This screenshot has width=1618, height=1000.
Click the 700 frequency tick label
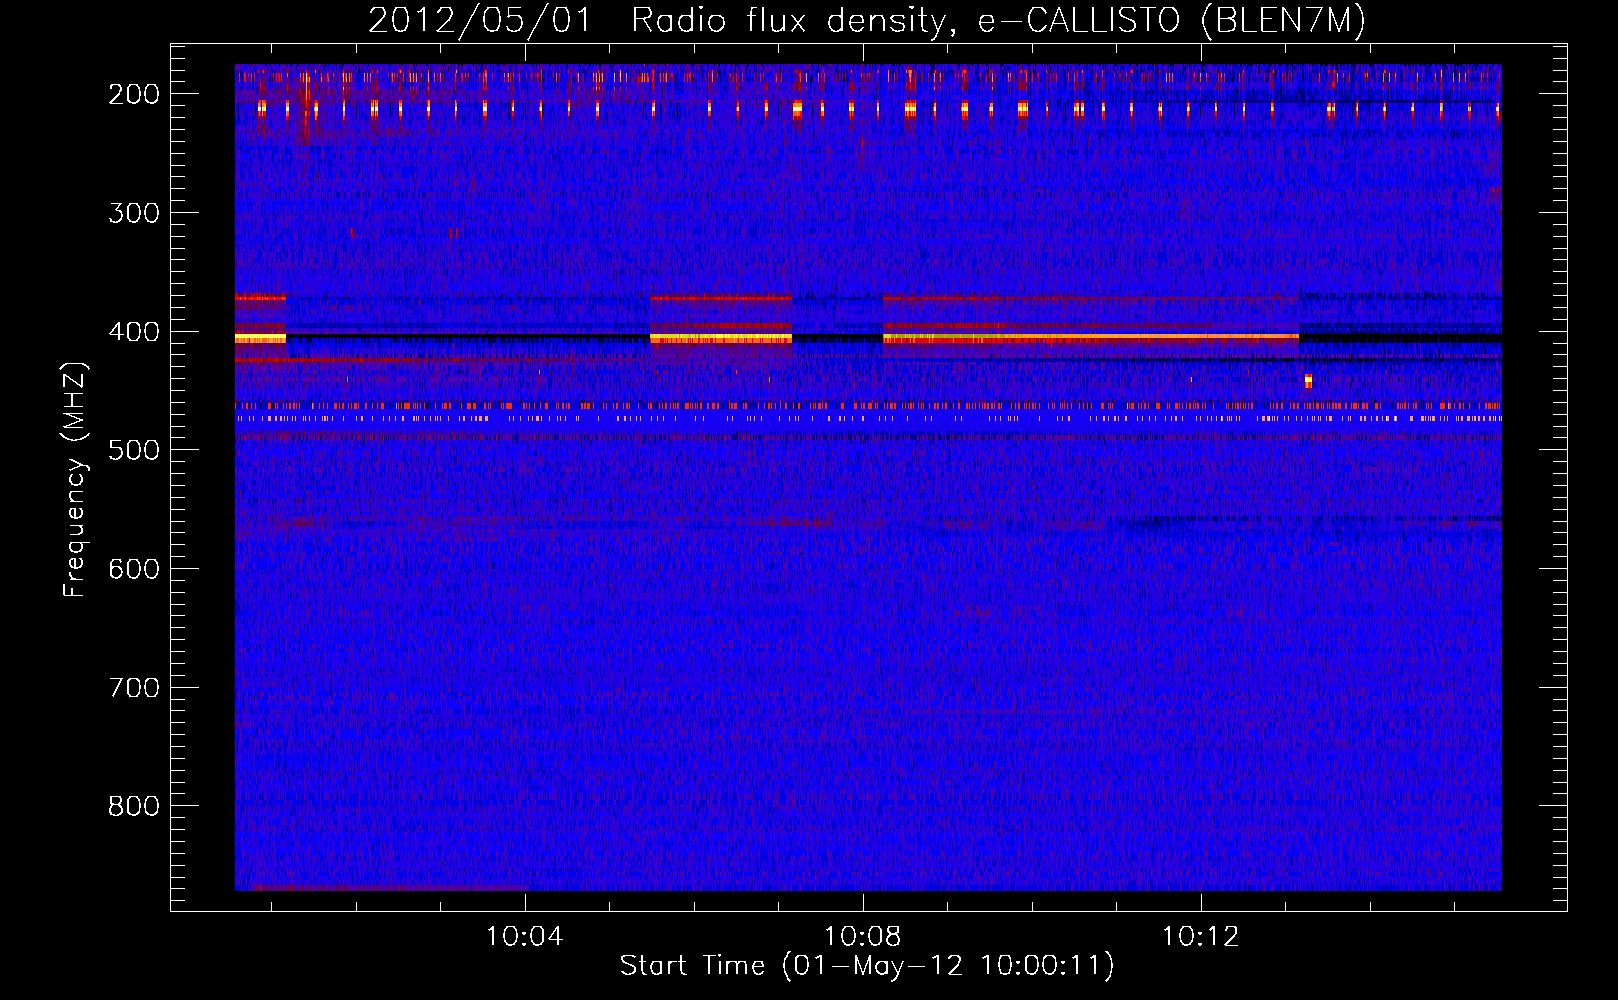[134, 688]
